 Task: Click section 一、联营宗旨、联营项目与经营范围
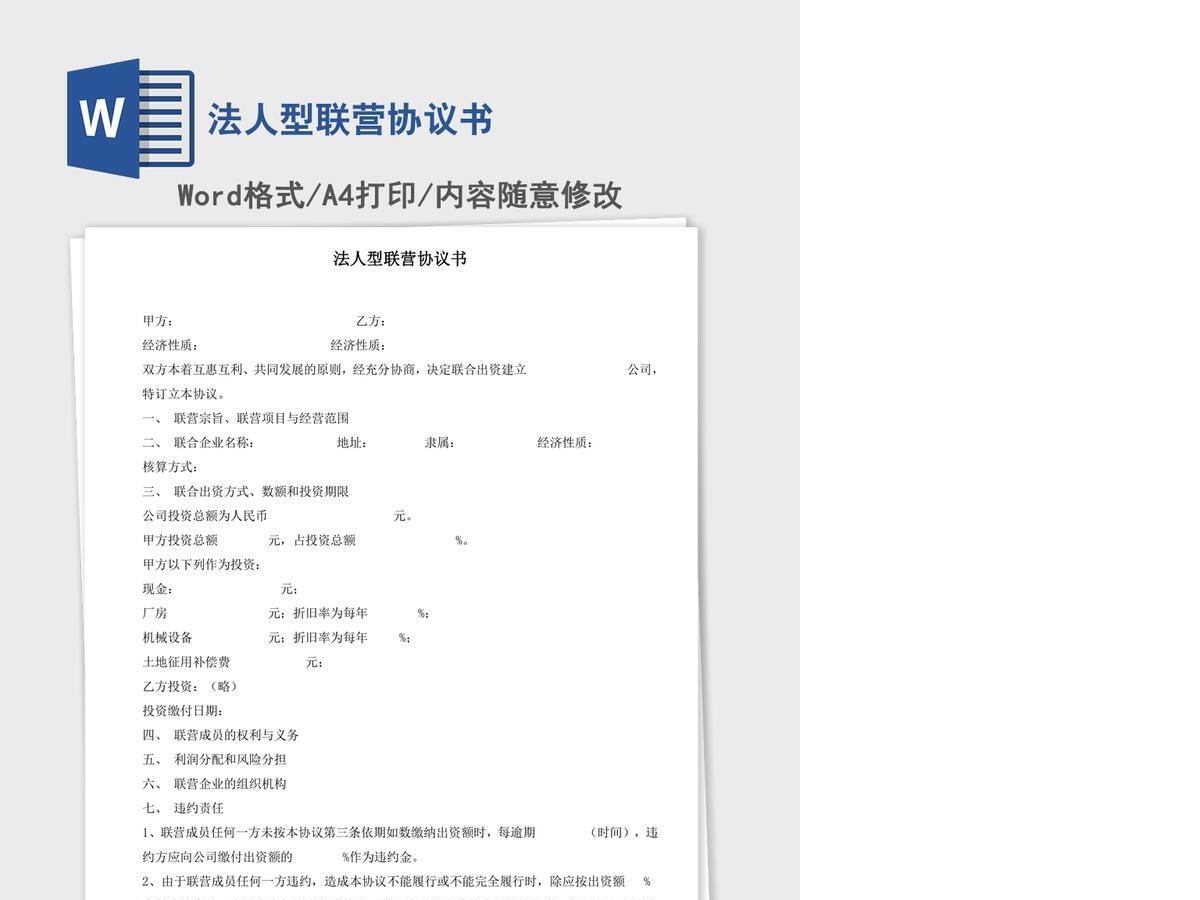(x=246, y=418)
